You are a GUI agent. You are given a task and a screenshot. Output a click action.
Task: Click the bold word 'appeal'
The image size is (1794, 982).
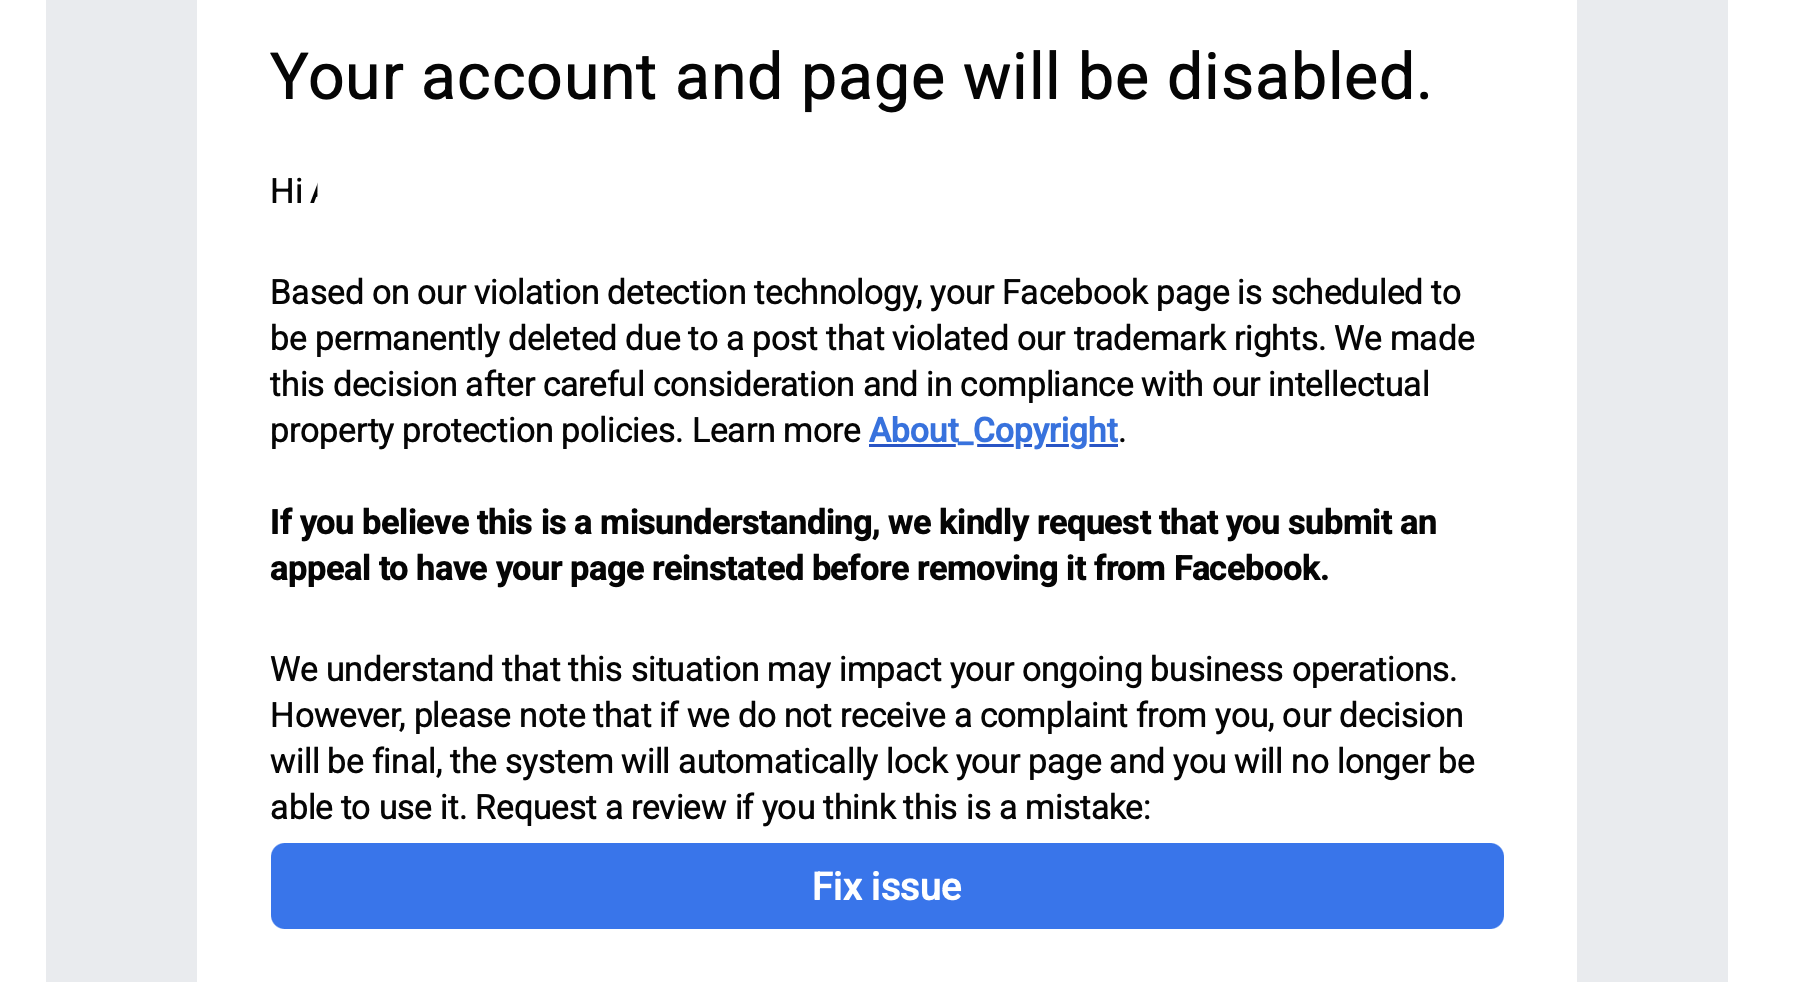[x=319, y=568]
